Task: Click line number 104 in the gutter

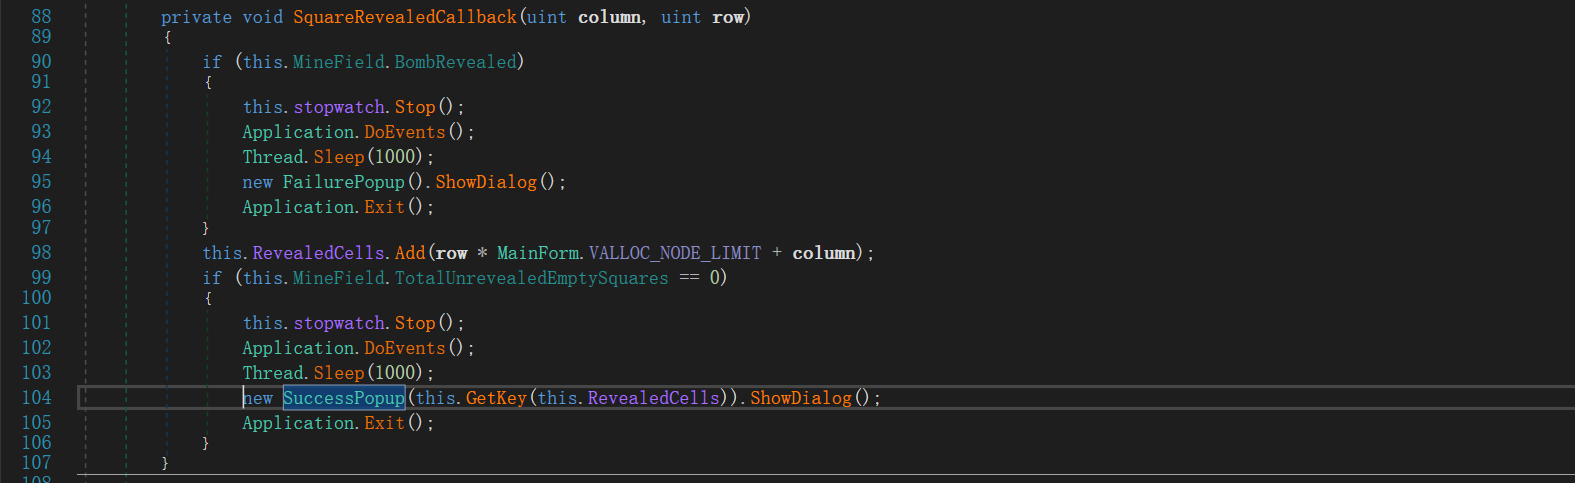Action: pyautogui.click(x=36, y=398)
